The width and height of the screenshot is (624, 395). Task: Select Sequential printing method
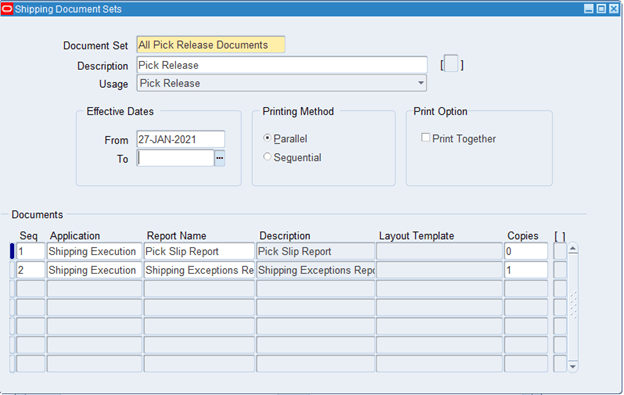(267, 157)
